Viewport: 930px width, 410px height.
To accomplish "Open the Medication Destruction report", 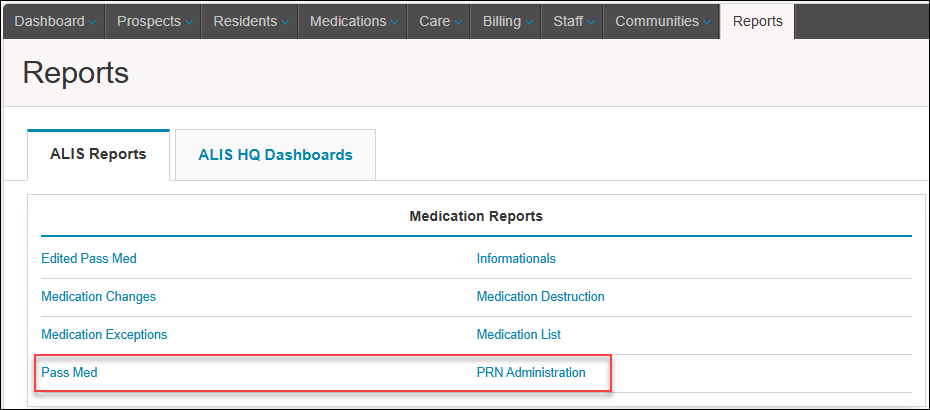I will pyautogui.click(x=541, y=296).
